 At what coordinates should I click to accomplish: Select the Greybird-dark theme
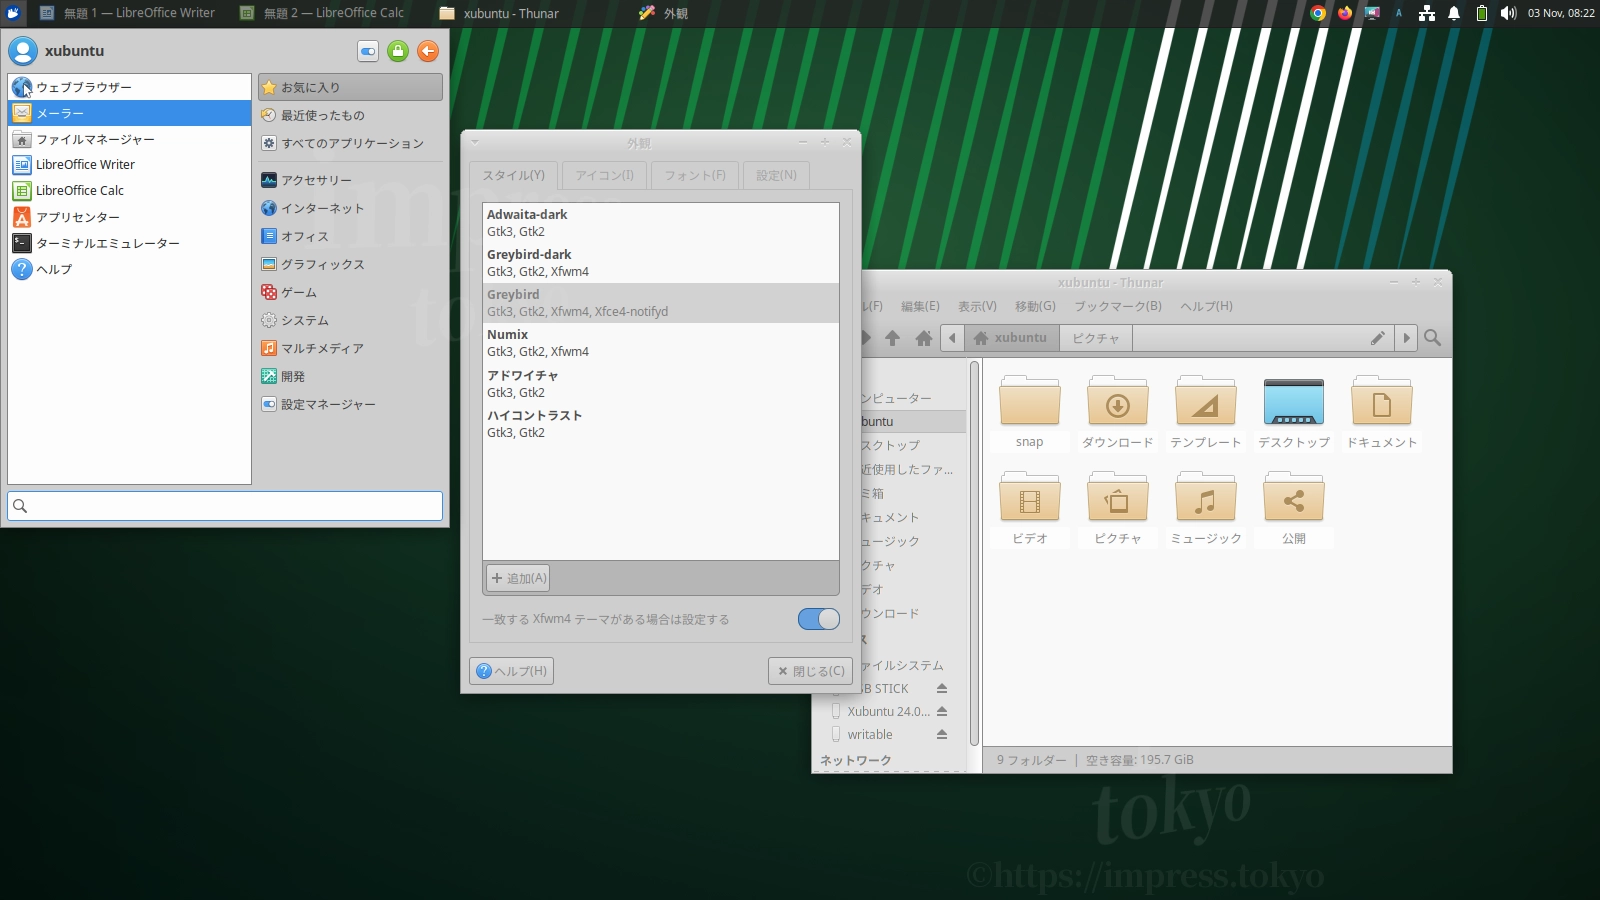coord(661,263)
